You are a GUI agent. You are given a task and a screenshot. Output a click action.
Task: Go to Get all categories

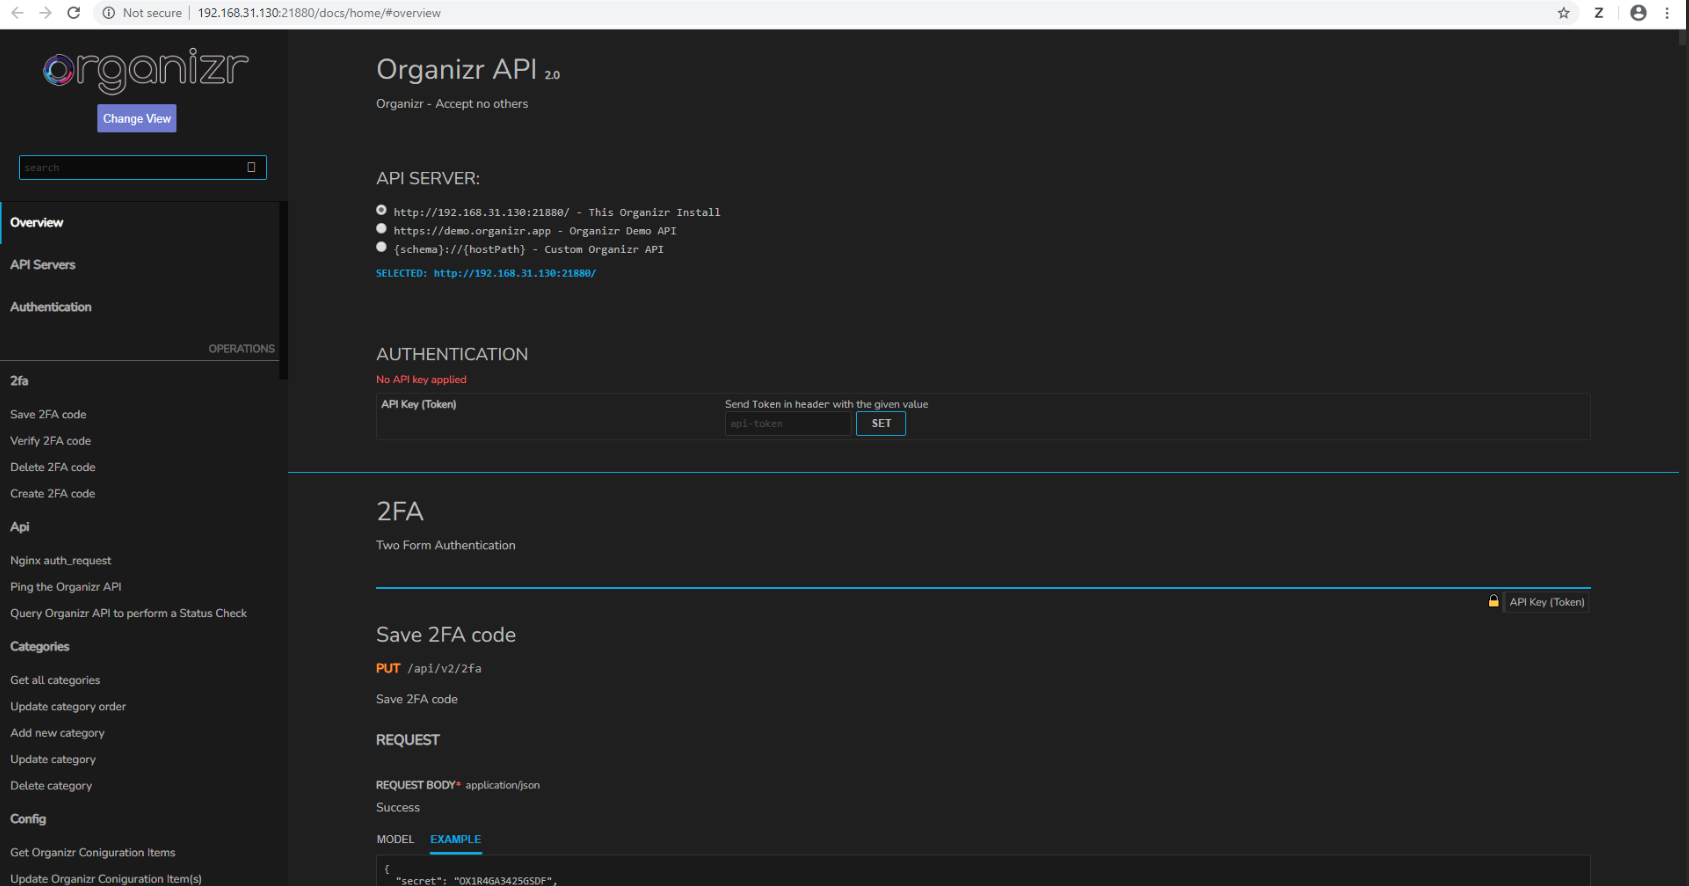55,680
